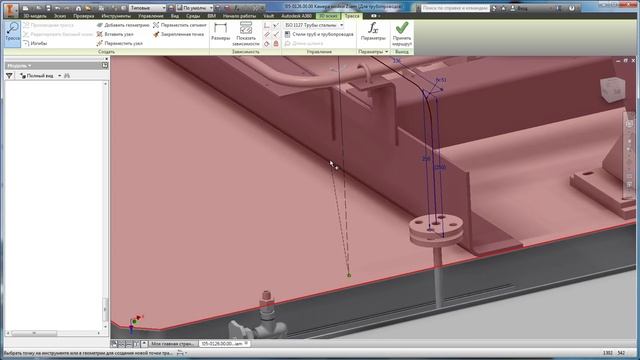Open the ISO 1127 Трубы стальные dropdown

[x=313, y=25]
